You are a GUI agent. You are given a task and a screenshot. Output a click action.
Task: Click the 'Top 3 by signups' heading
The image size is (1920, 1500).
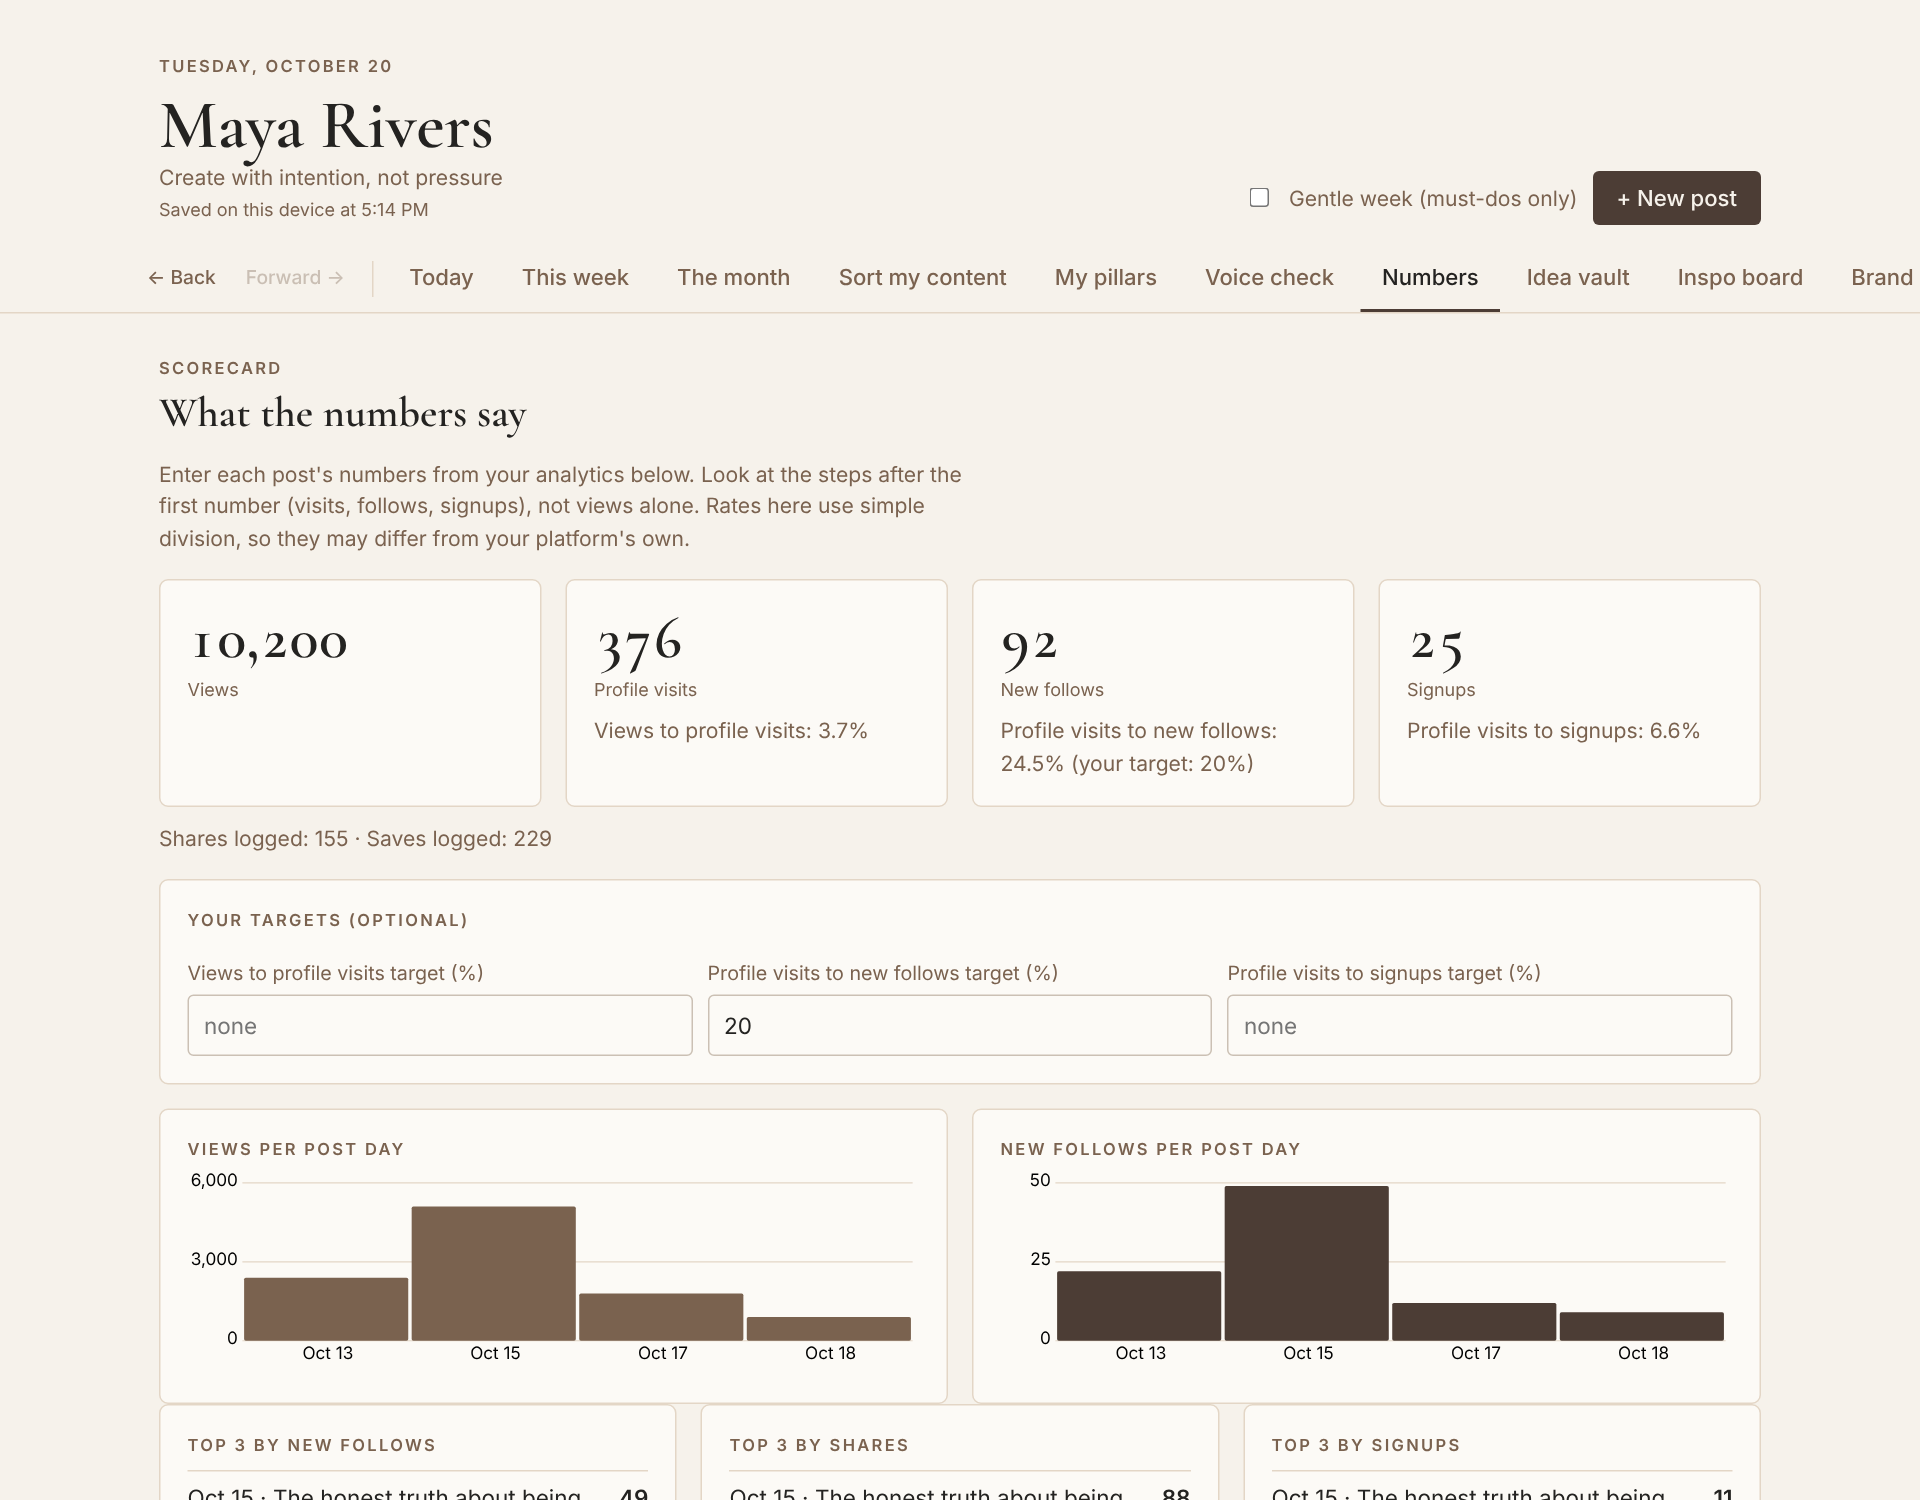(1366, 1445)
